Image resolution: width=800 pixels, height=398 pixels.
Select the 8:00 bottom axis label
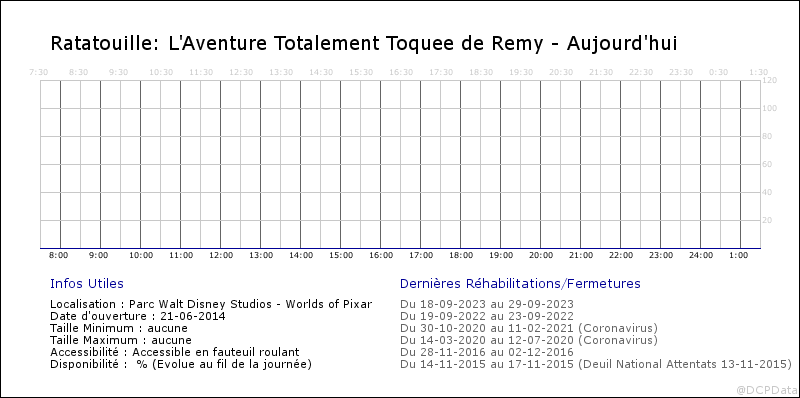coord(59,255)
